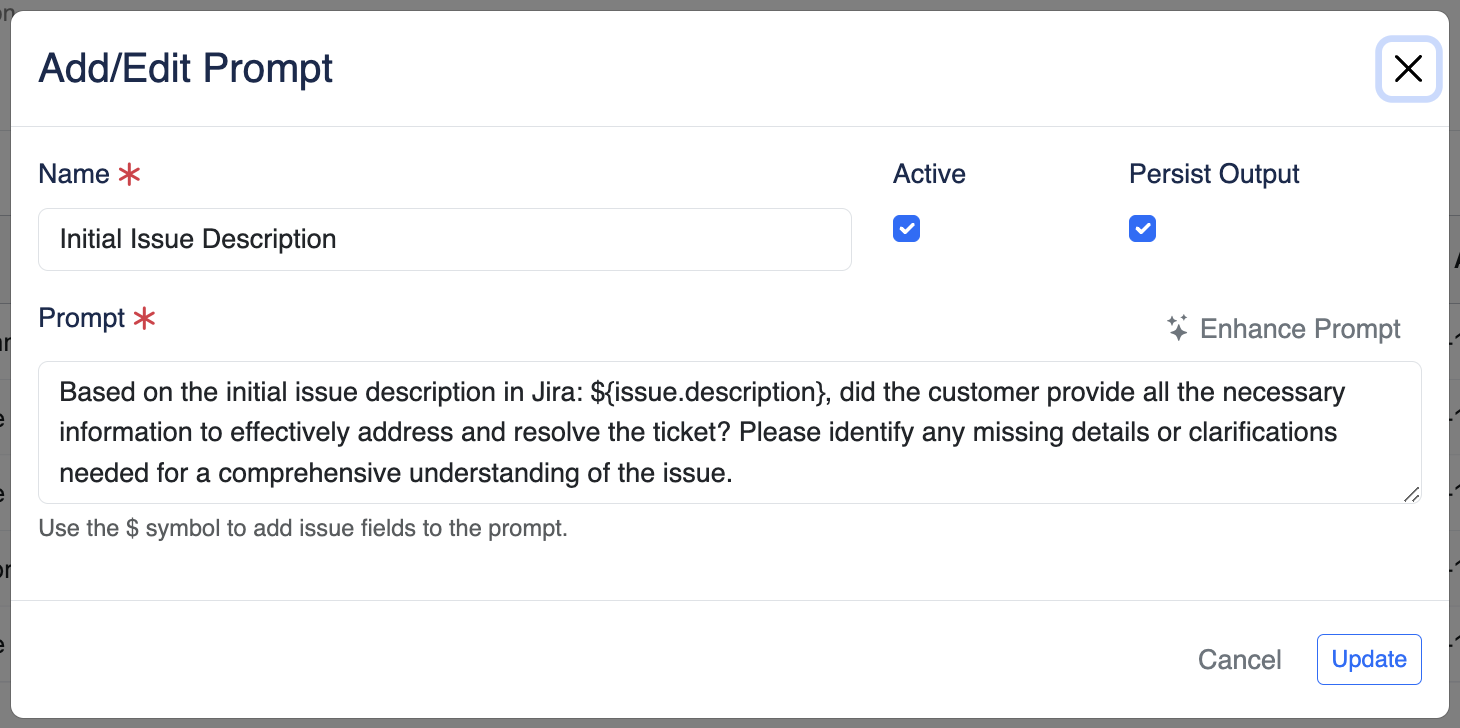Uncheck the Active checkbox
The width and height of the screenshot is (1460, 728).
click(x=906, y=229)
